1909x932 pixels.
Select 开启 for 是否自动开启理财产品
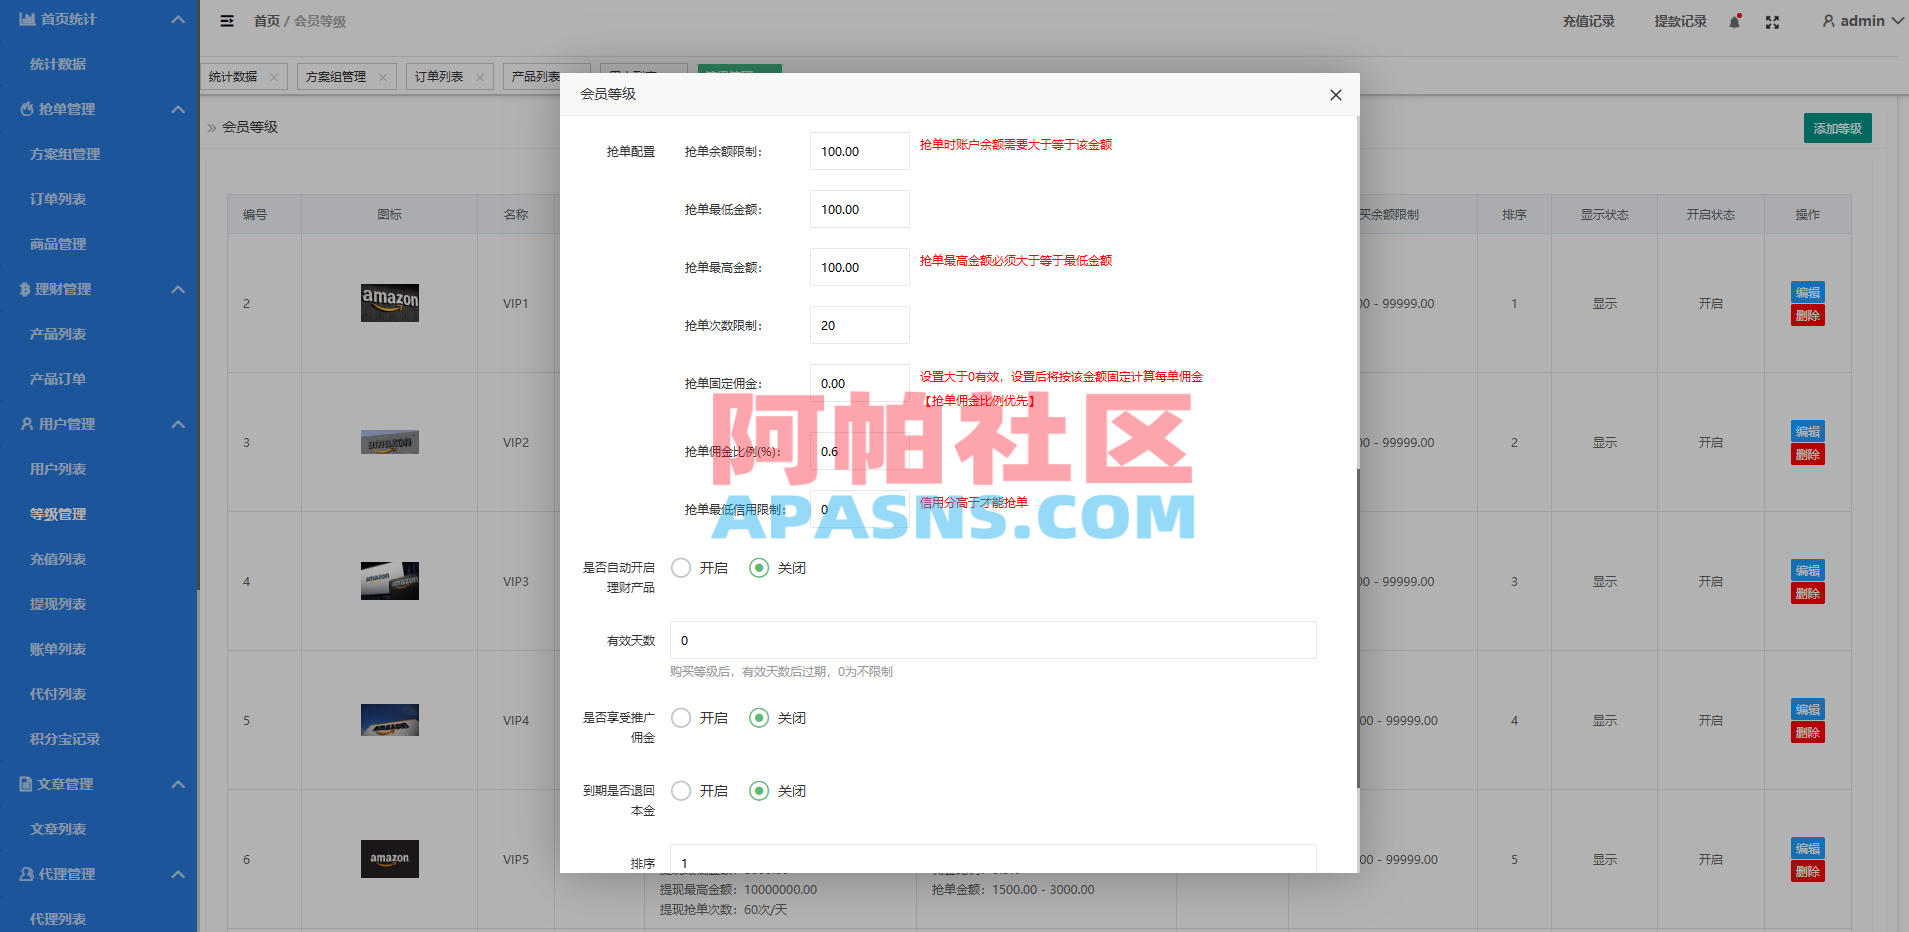(x=681, y=567)
